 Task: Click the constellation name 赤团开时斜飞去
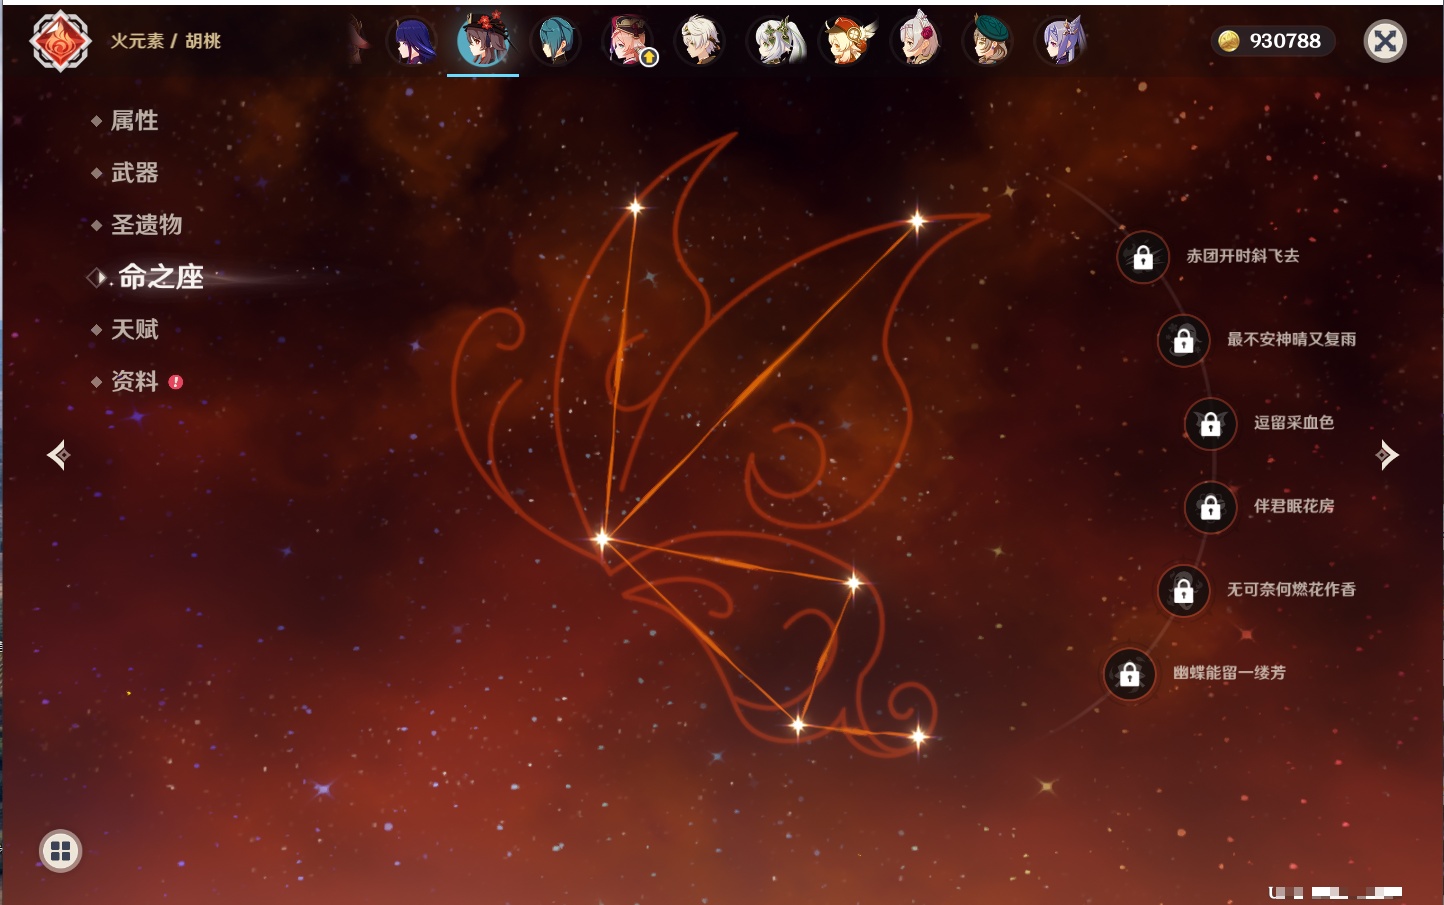tap(1243, 256)
